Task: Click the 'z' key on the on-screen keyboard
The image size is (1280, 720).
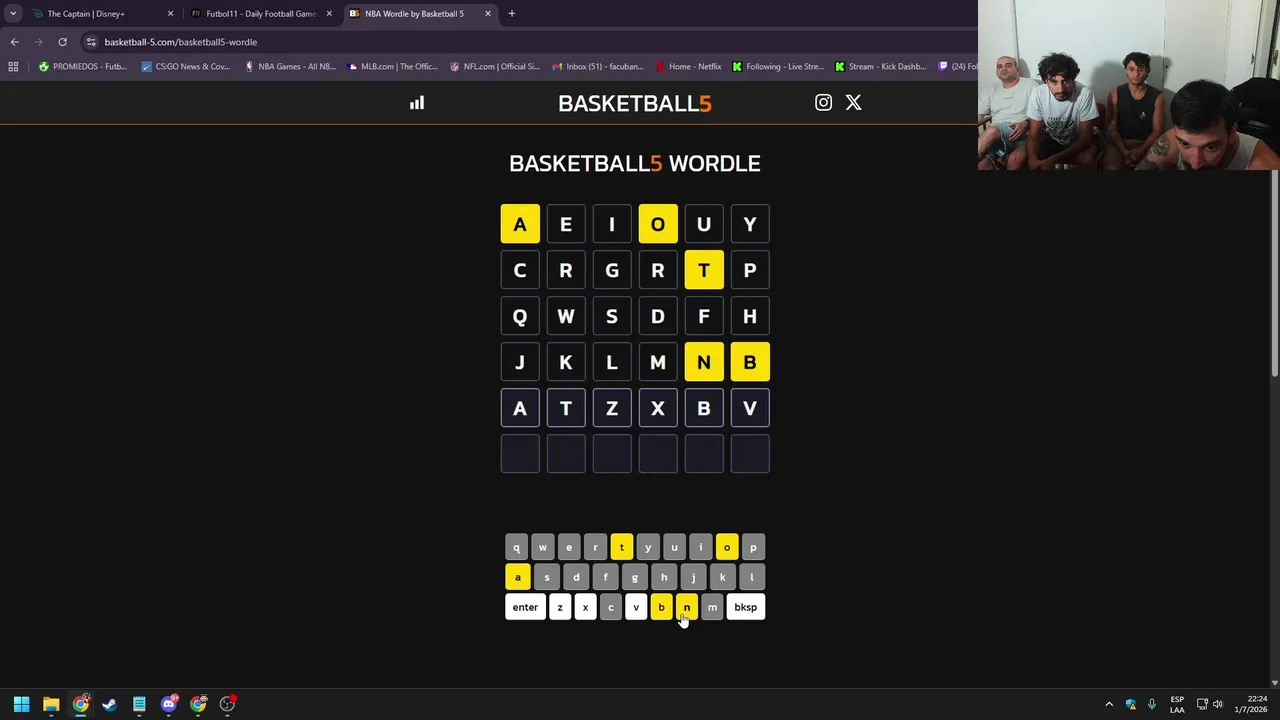Action: [x=560, y=607]
